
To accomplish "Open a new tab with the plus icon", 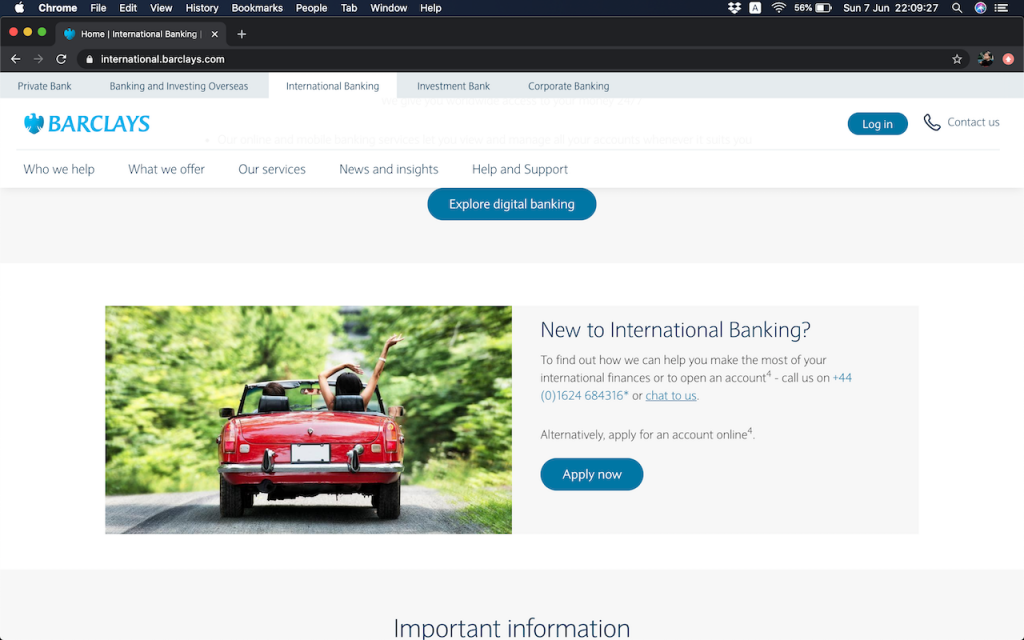I will (x=241, y=34).
